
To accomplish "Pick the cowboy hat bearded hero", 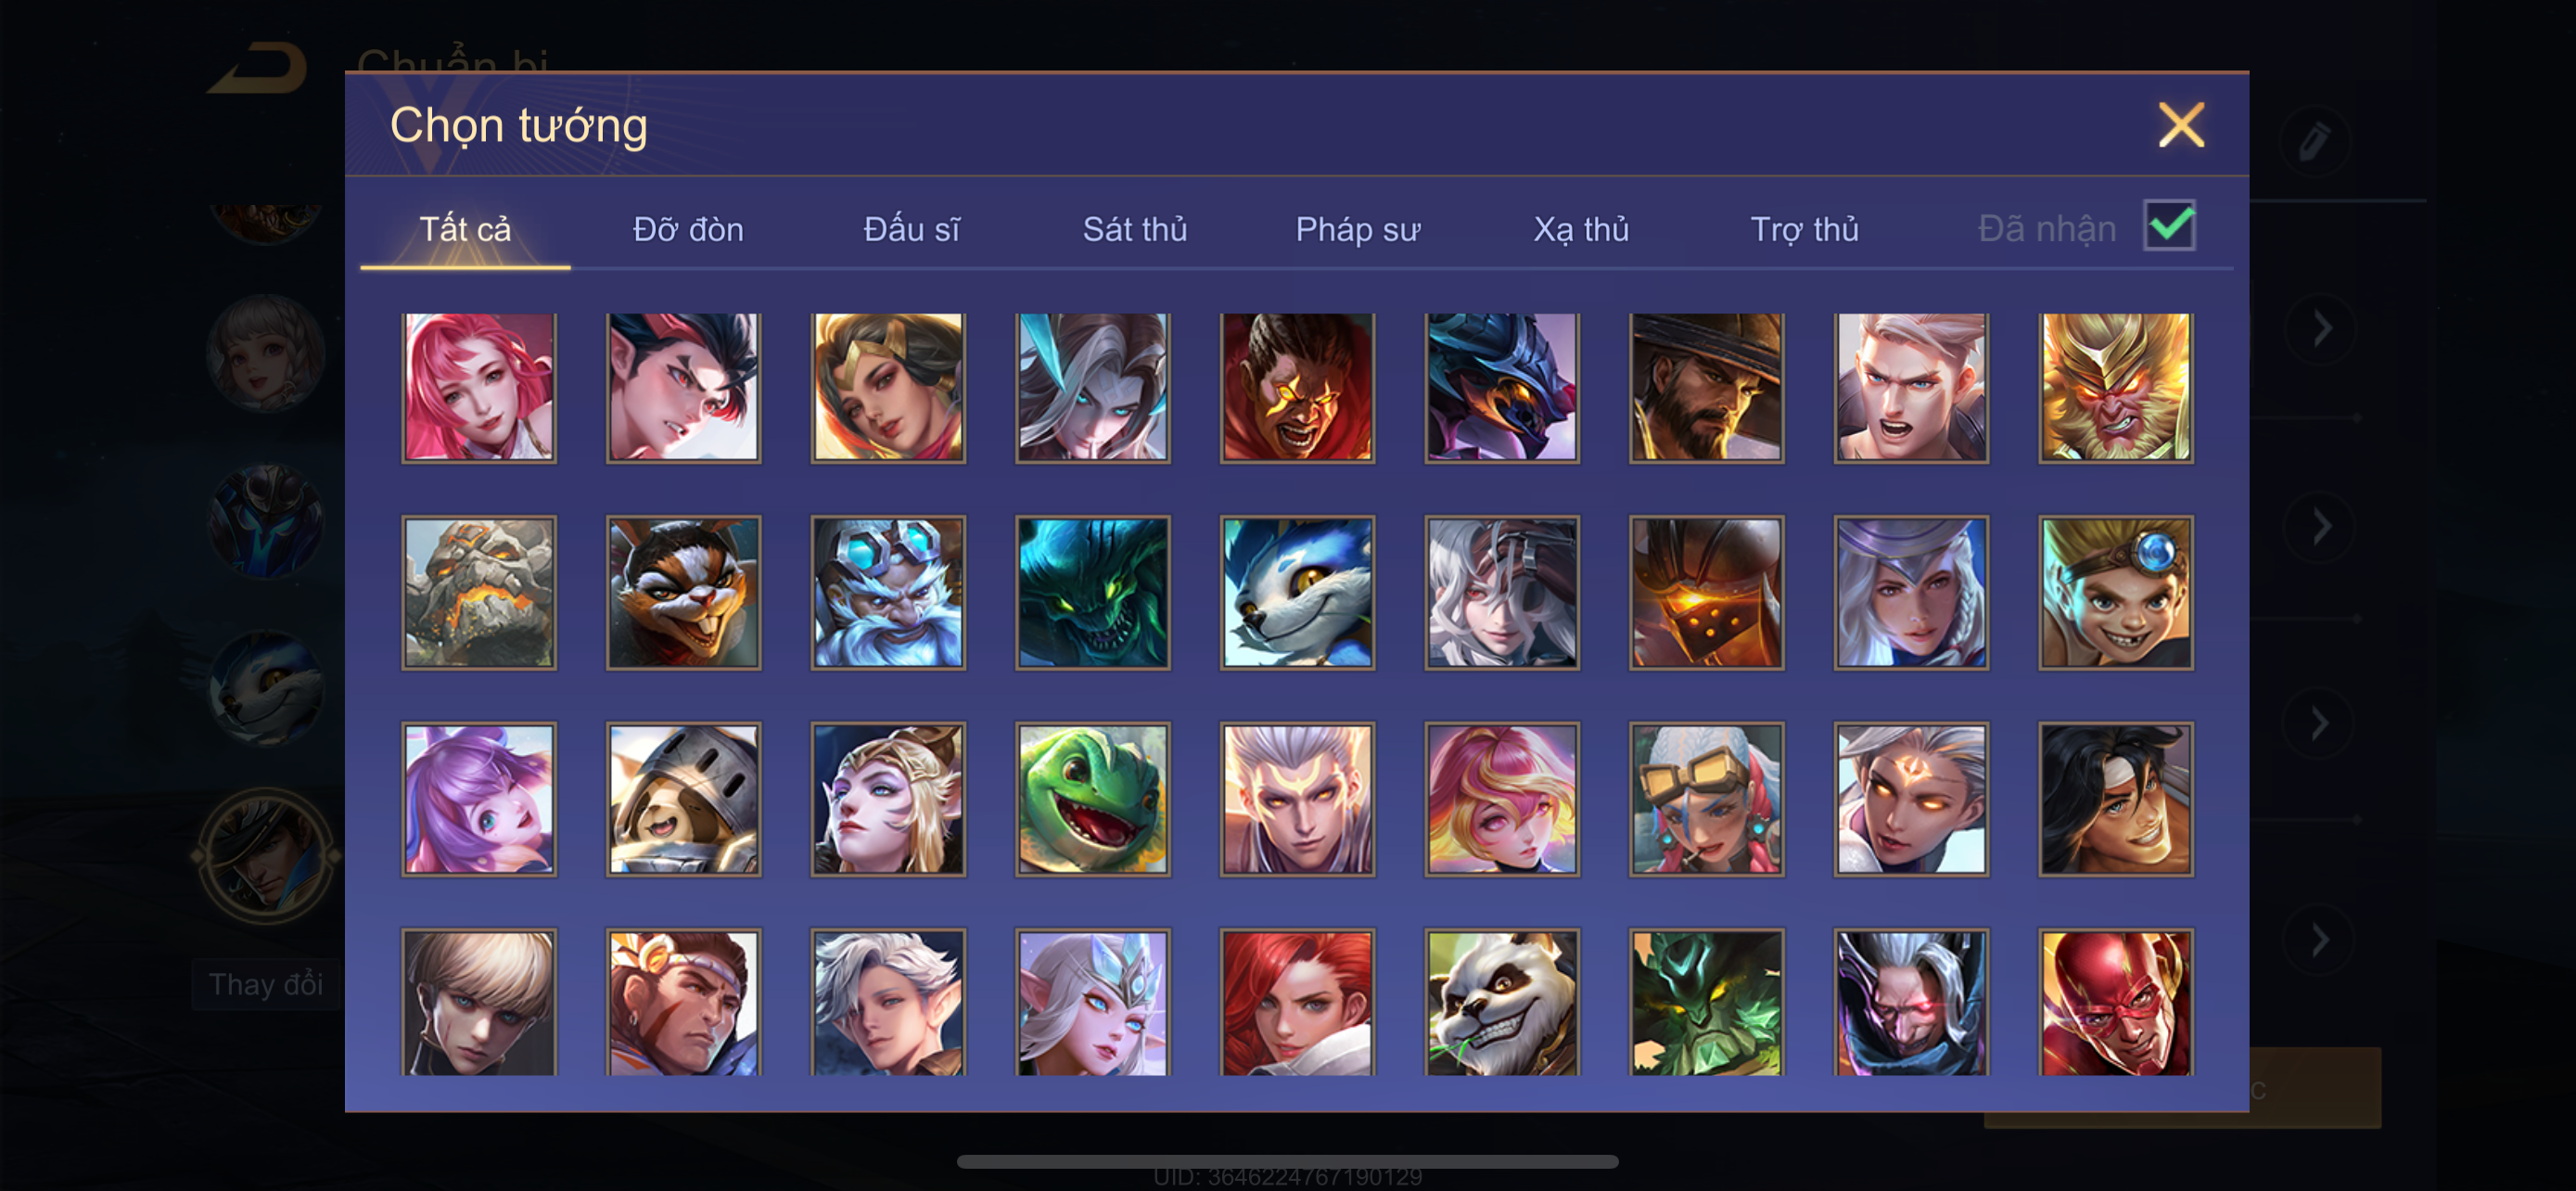I will pyautogui.click(x=1706, y=387).
